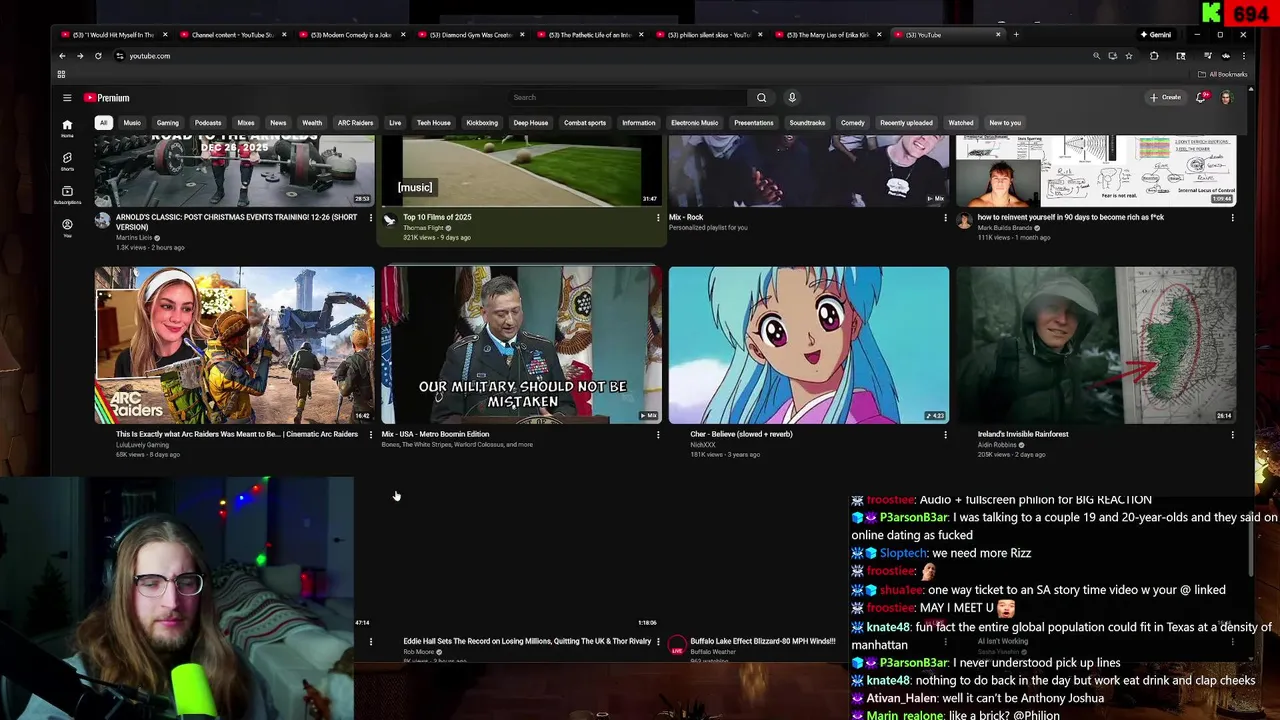Open Buffalo Lake Effect Blizzard live video
The width and height of the screenshot is (1280, 720).
click(x=762, y=641)
